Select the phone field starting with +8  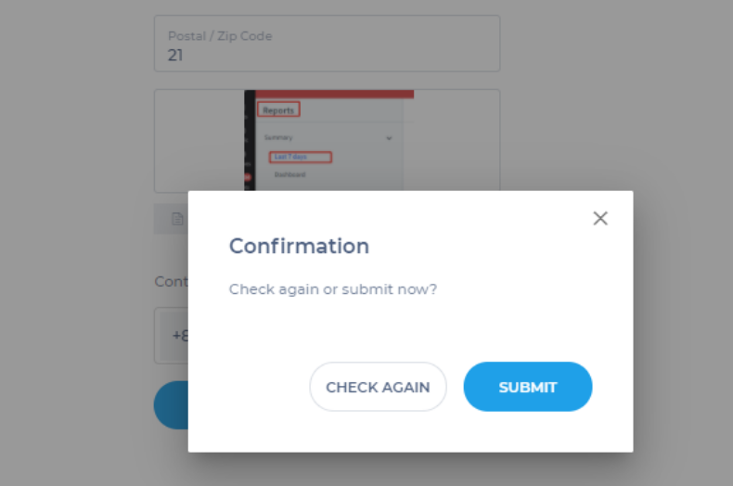coord(172,335)
